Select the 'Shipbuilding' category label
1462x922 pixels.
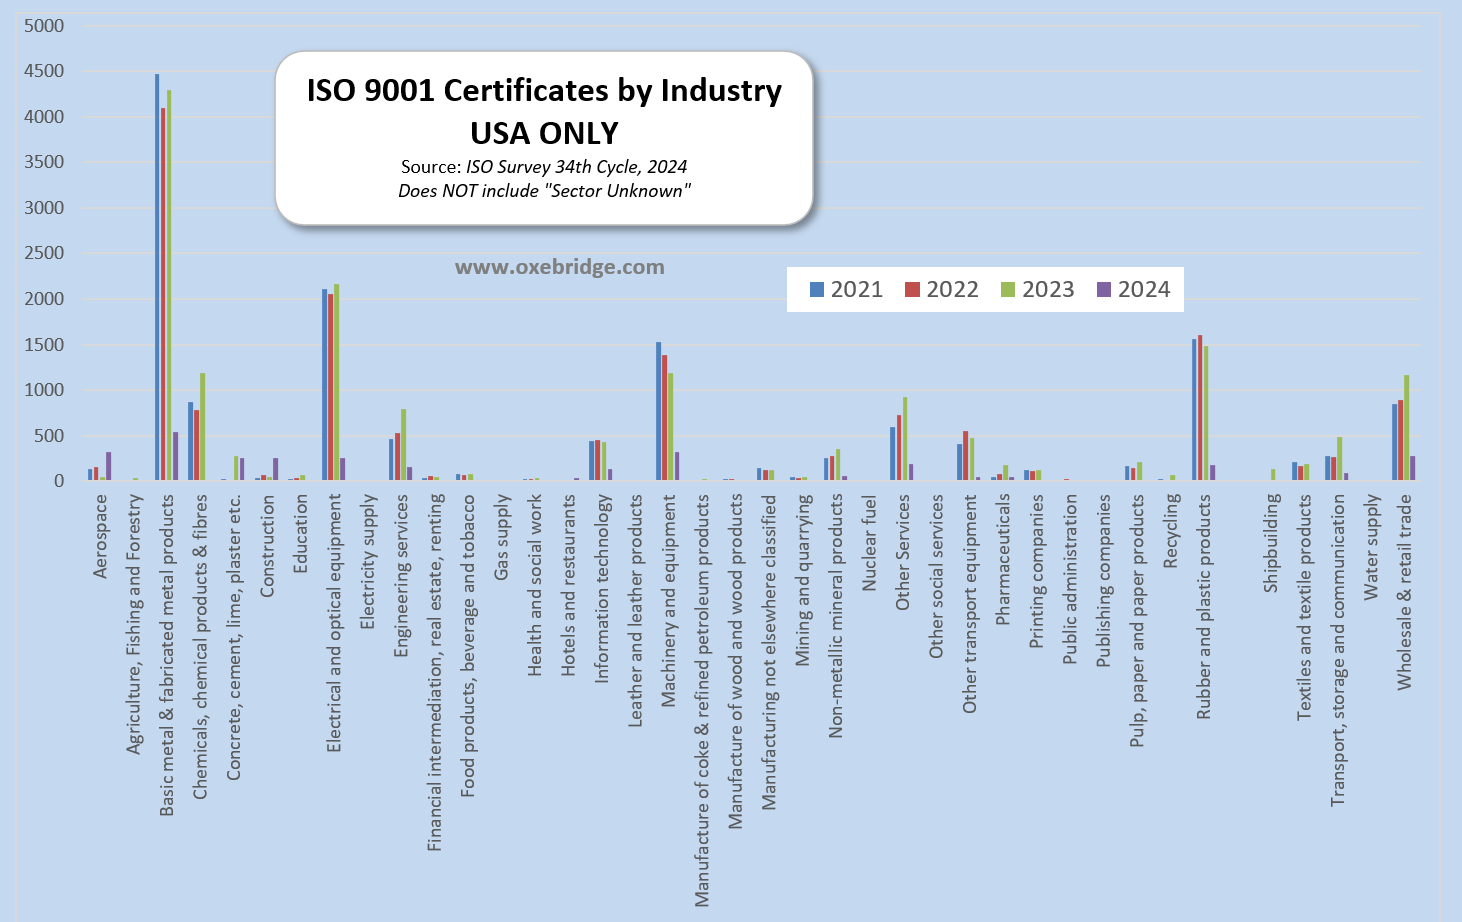[1271, 543]
